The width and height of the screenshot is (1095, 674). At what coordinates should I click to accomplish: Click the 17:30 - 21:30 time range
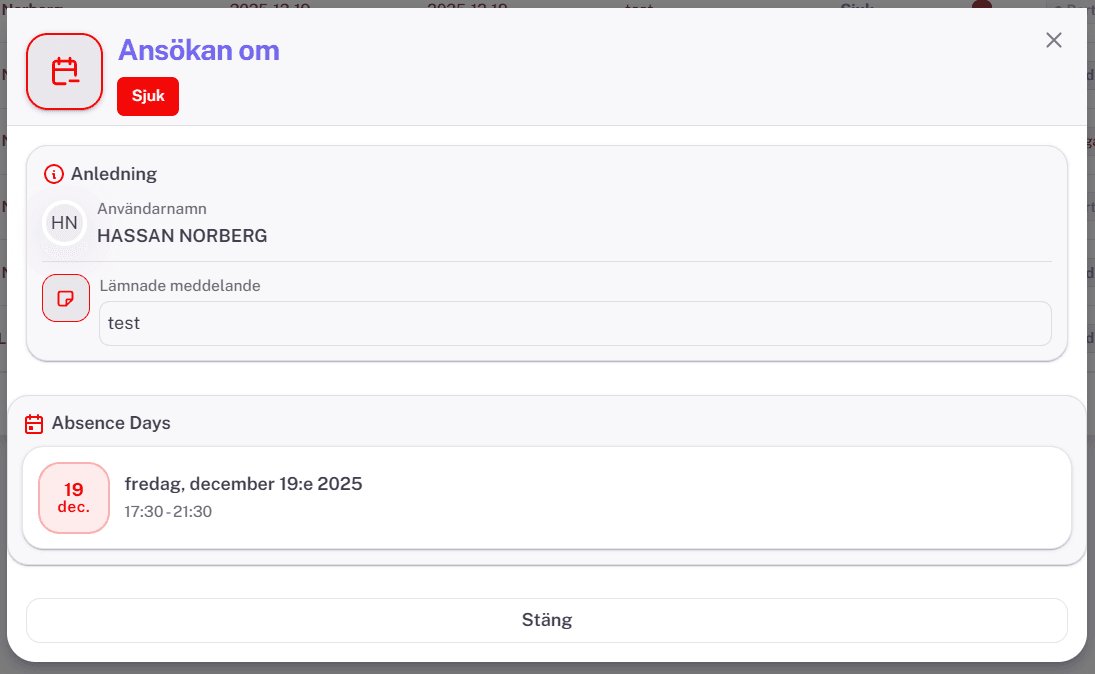pos(168,512)
